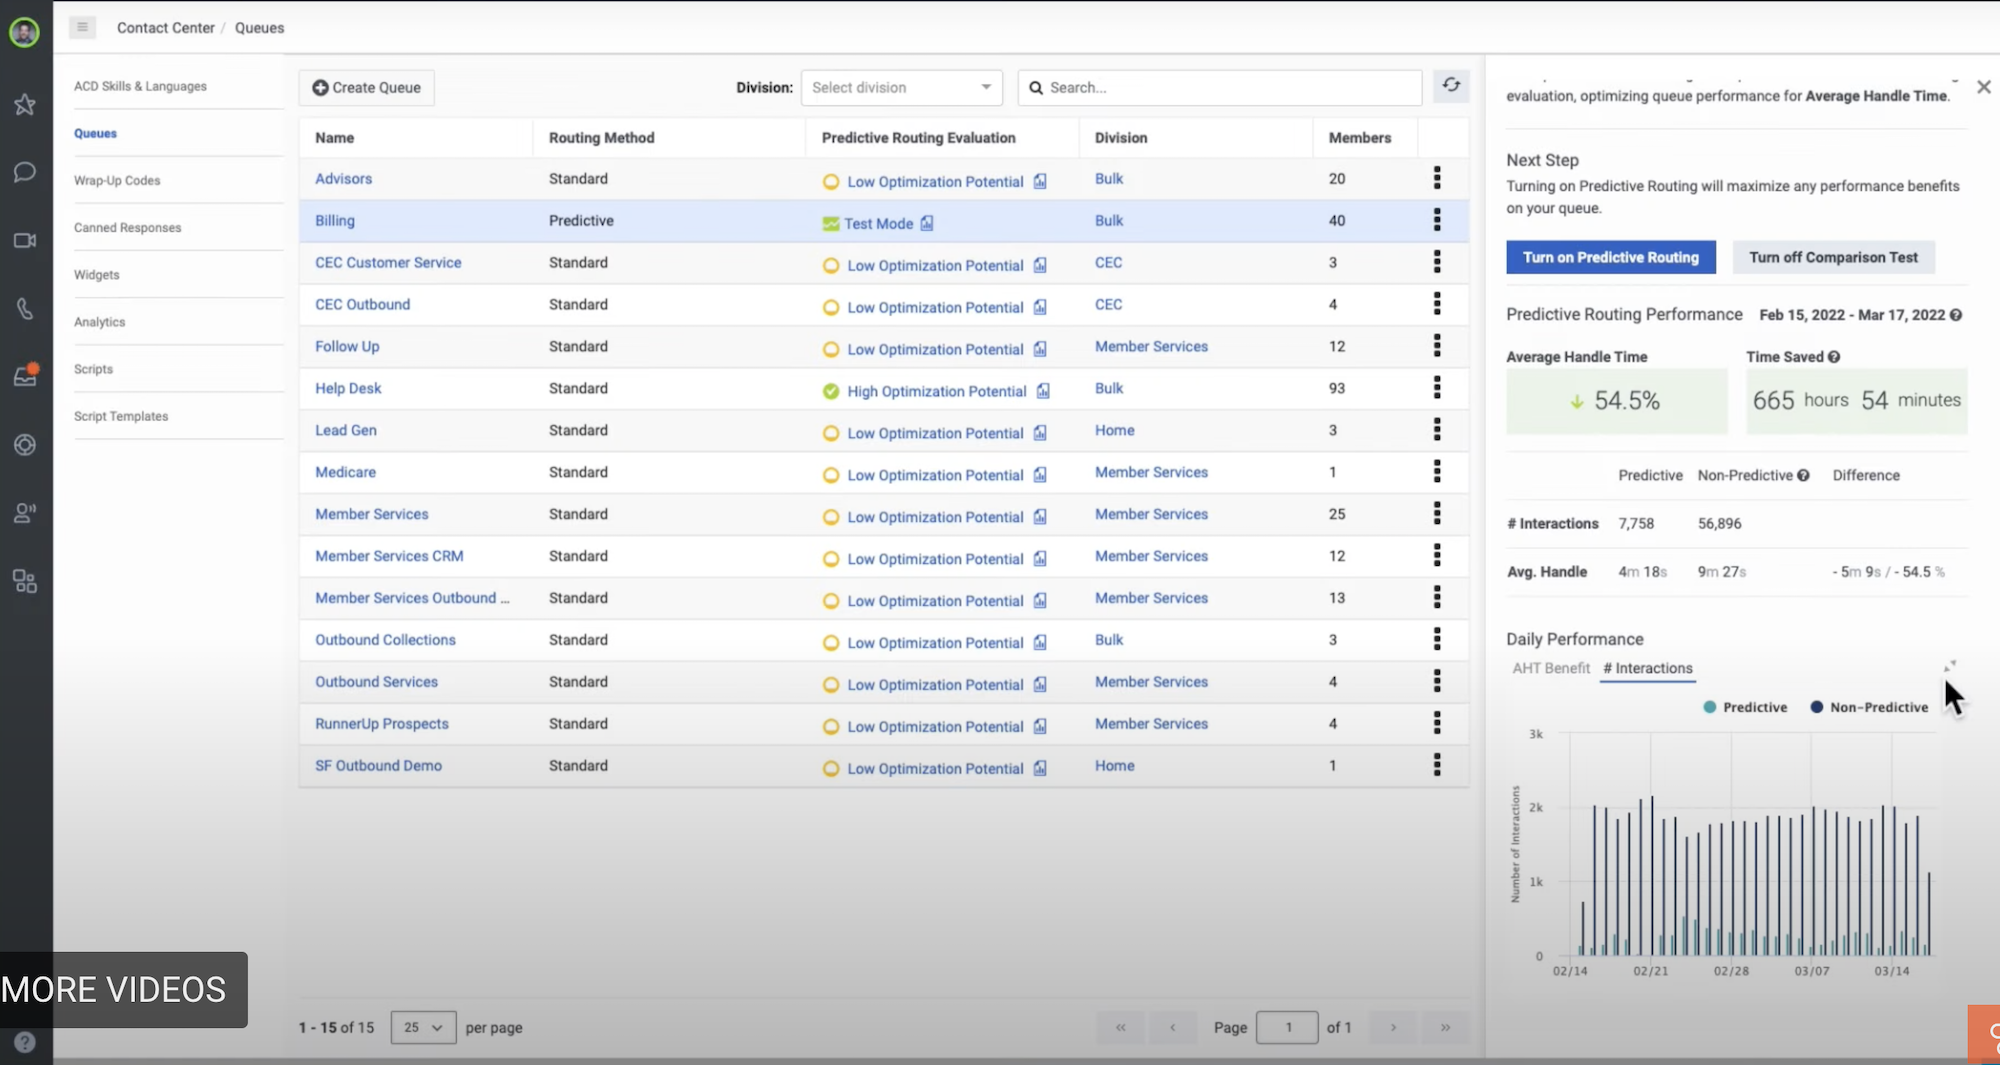Open the video camera sidebar icon

(x=25, y=240)
